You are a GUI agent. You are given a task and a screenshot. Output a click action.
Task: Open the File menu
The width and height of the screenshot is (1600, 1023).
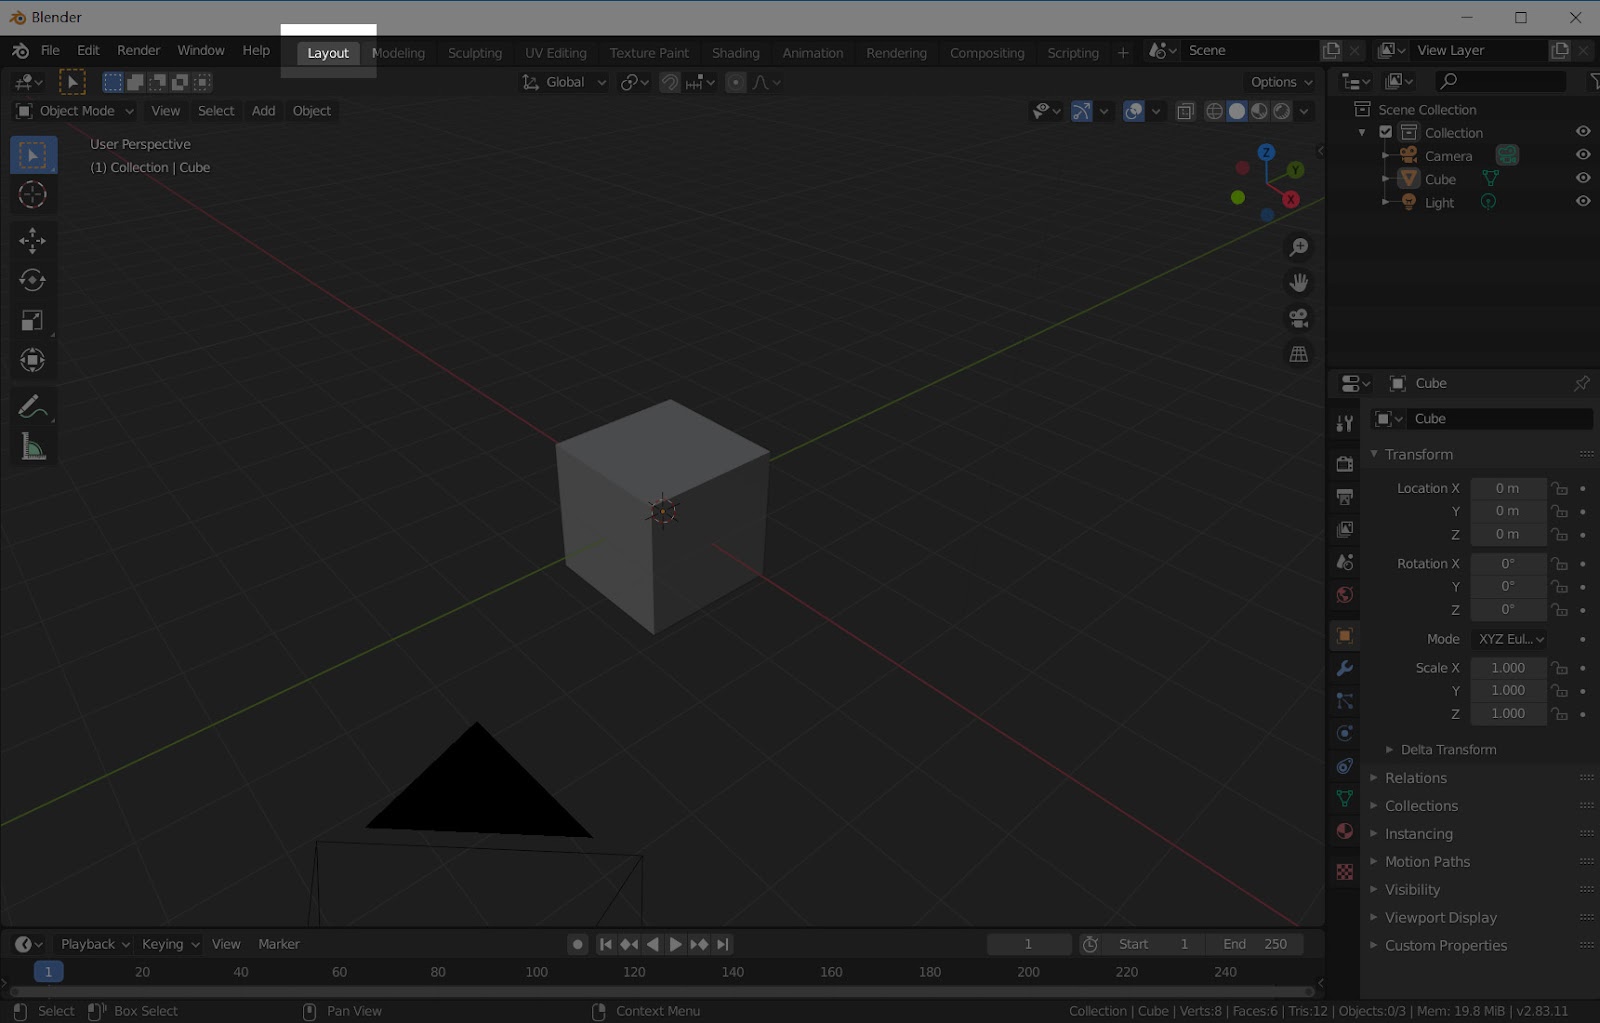click(50, 50)
